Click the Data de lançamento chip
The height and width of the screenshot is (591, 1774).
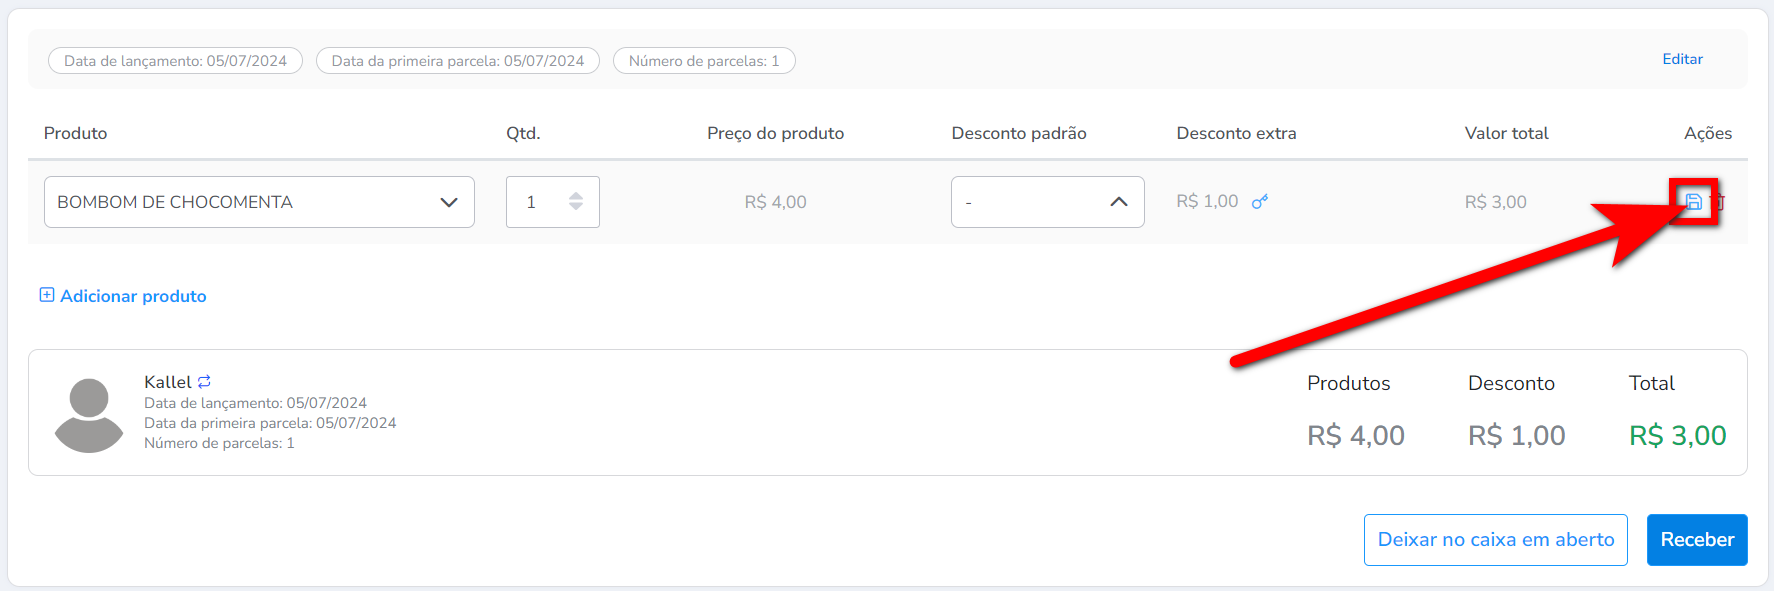click(175, 61)
